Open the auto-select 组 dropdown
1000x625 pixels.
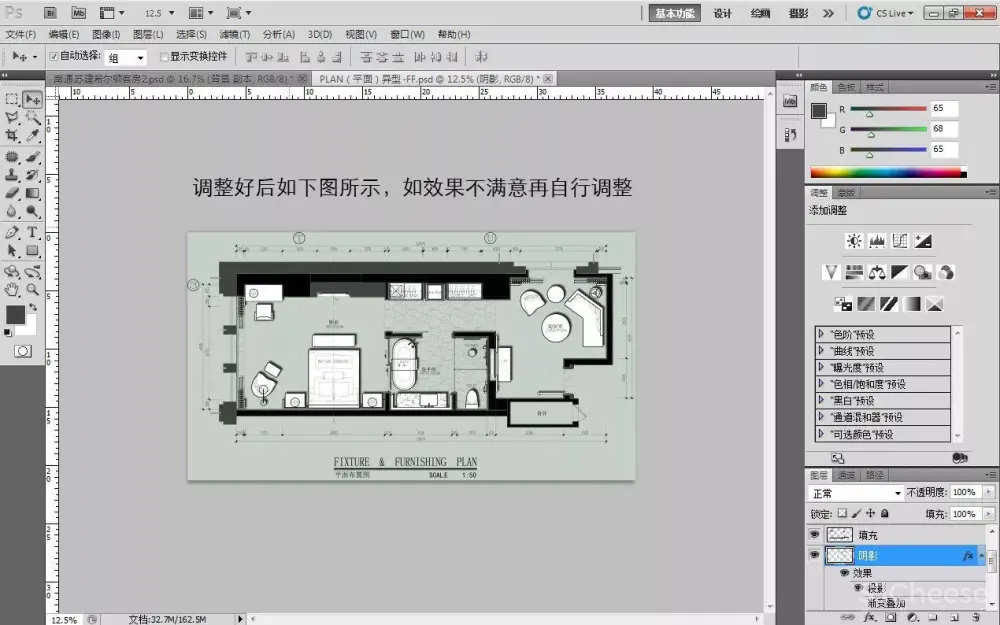tap(127, 58)
